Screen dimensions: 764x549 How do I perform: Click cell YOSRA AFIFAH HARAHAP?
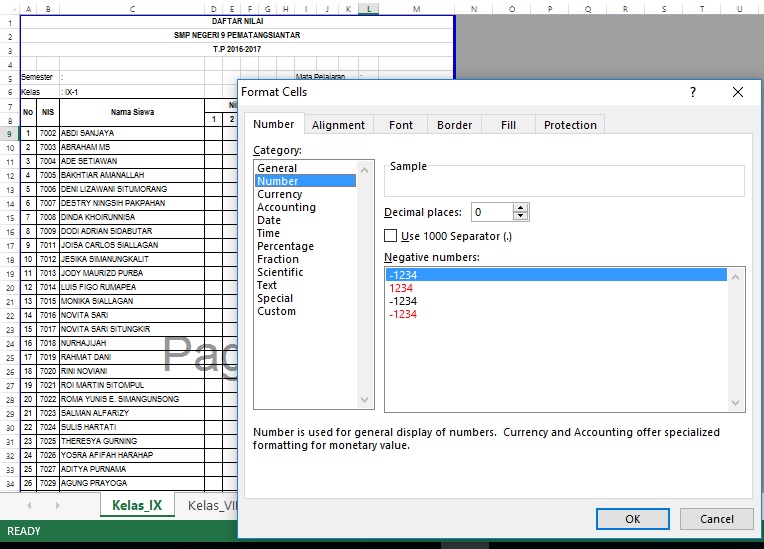tap(132, 455)
